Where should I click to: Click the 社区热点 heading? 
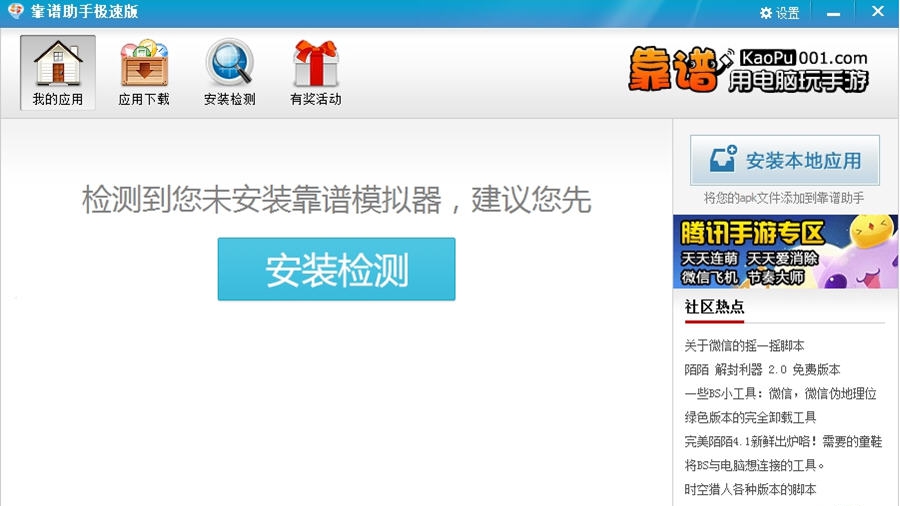[x=714, y=307]
